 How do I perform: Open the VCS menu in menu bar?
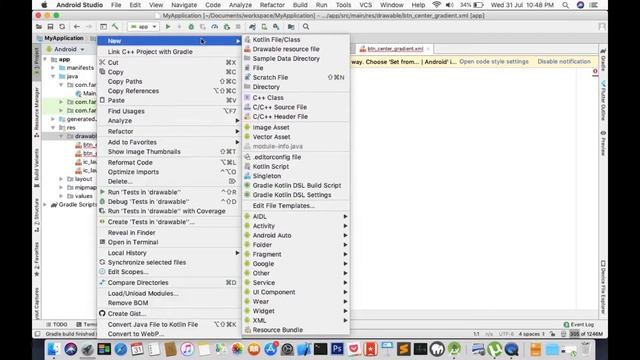365,5
